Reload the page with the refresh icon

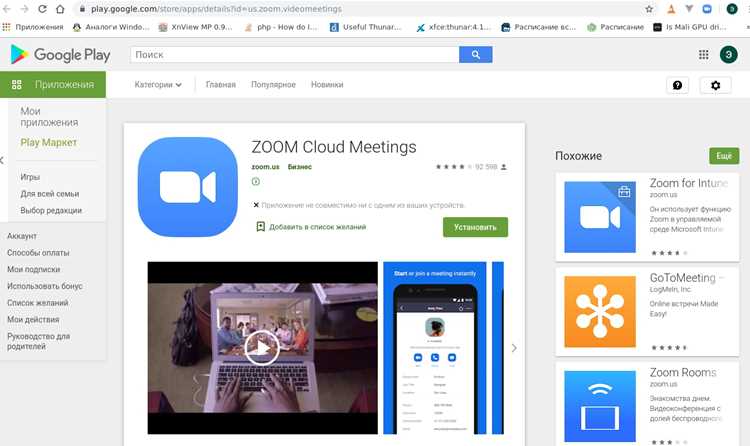[x=43, y=9]
